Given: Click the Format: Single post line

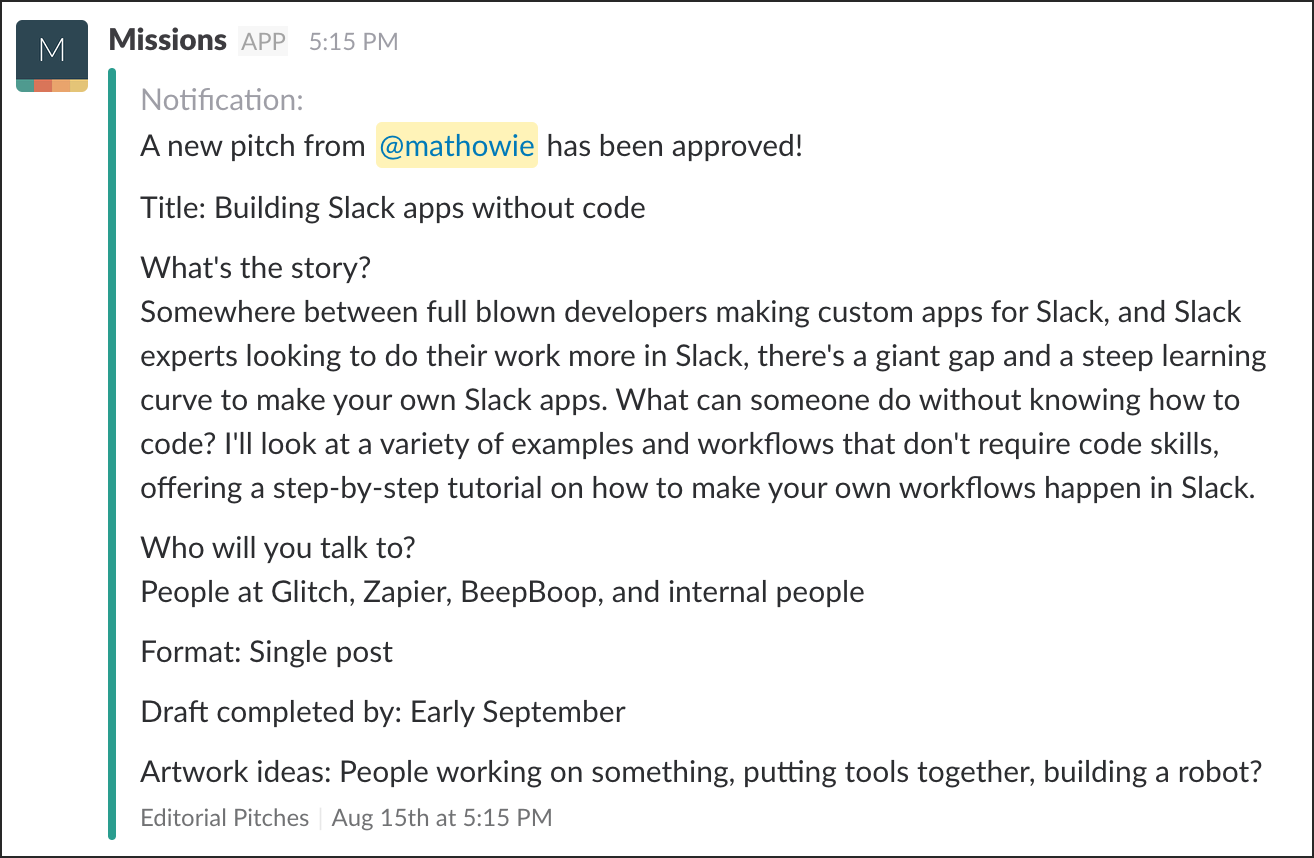Looking at the screenshot, I should pos(267,652).
